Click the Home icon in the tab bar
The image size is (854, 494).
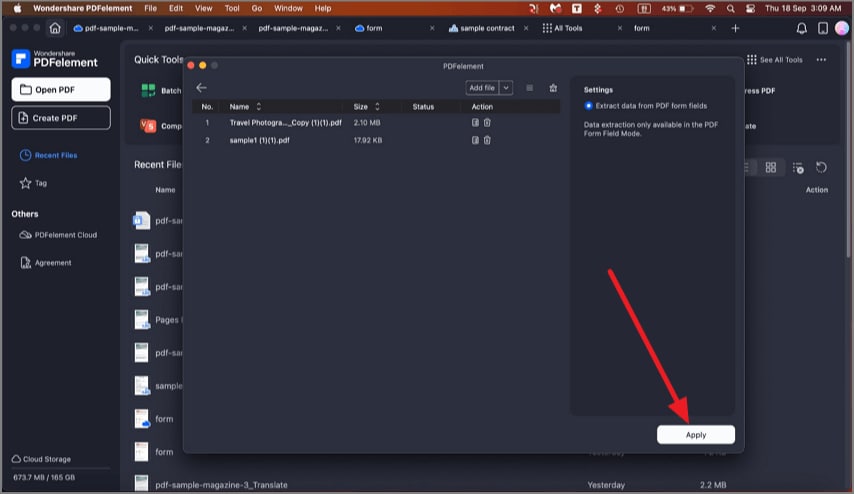55,28
